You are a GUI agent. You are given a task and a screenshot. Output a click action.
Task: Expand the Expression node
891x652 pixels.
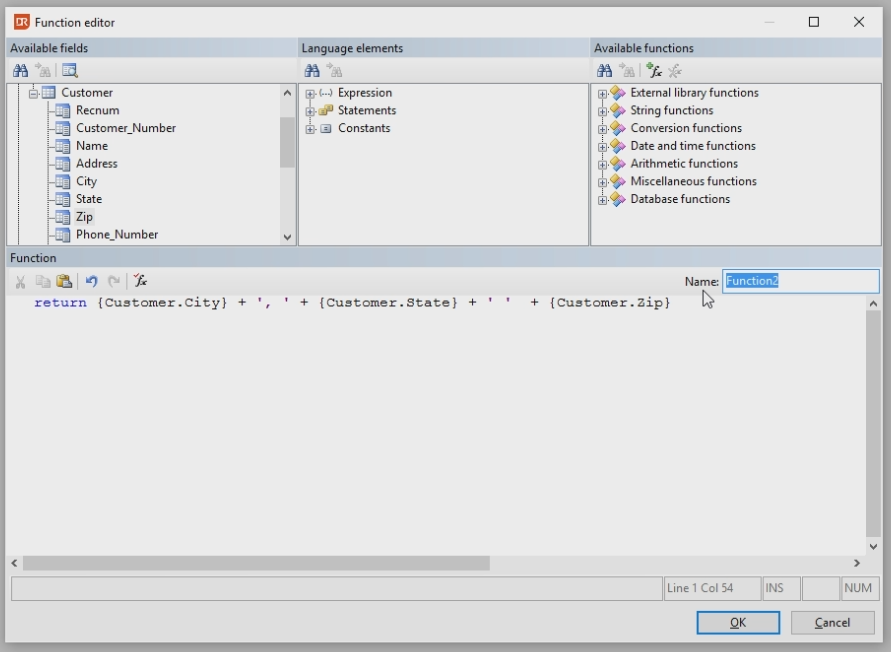coord(310,94)
